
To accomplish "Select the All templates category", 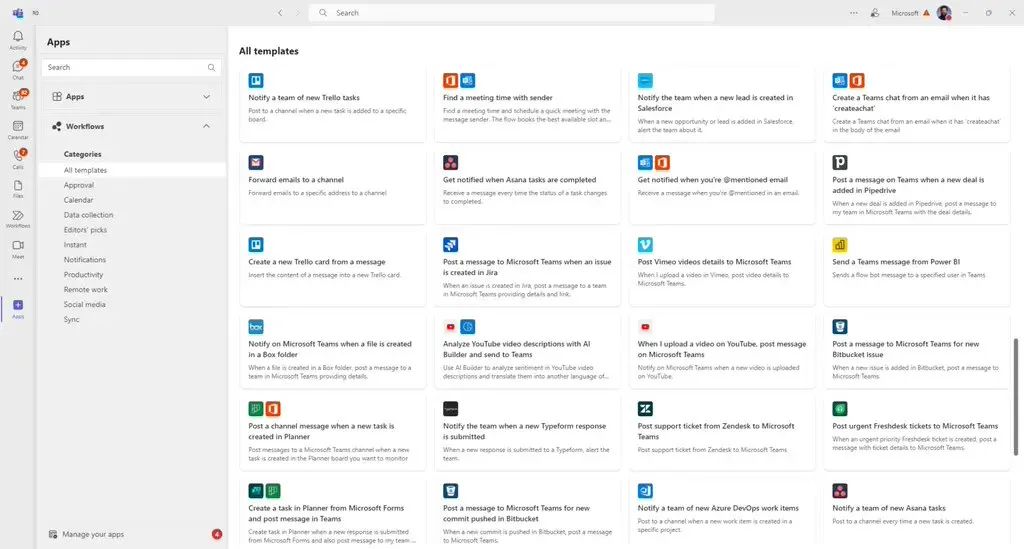I will click(132, 170).
